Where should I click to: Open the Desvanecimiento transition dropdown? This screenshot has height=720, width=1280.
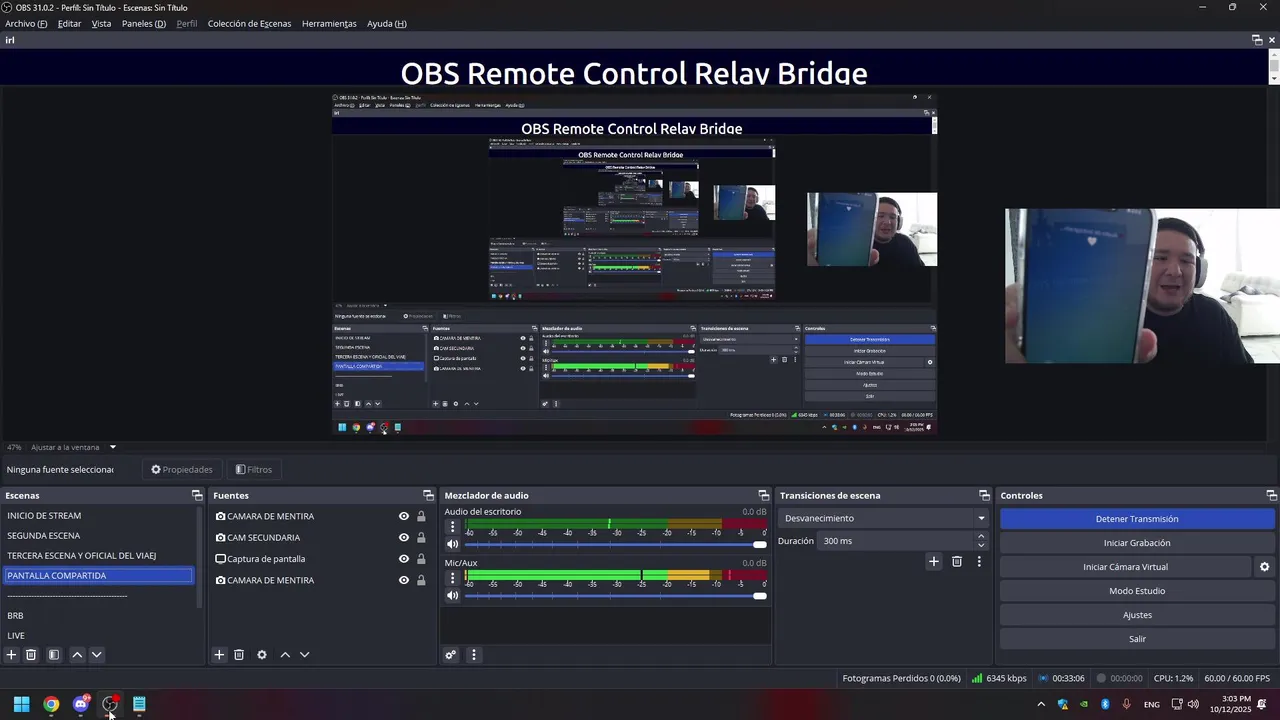click(884, 518)
